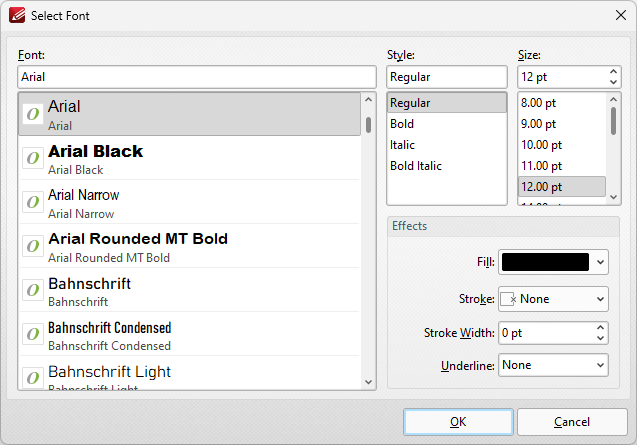The width and height of the screenshot is (637, 445).
Task: Click the PDF-XChange app icon in title bar
Action: (x=17, y=15)
